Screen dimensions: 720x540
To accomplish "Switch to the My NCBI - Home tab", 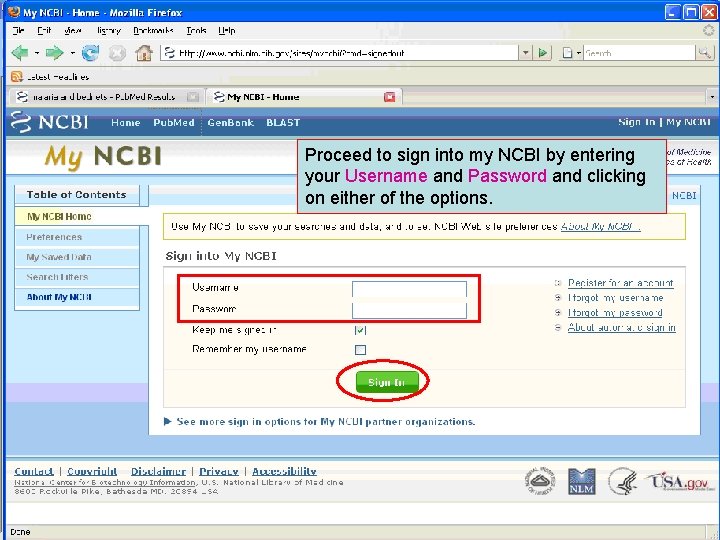I will (x=304, y=97).
